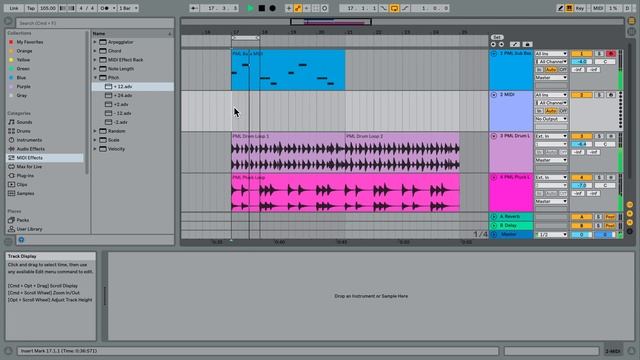Arm the 2 MIDI track
The width and height of the screenshot is (640, 360).
point(611,95)
